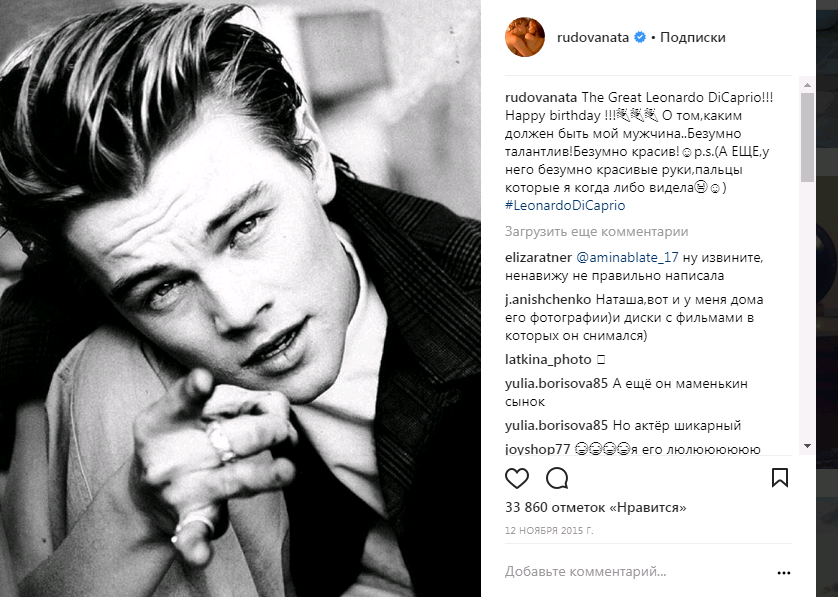The height and width of the screenshot is (597, 838).
Task: Save post with bookmark icon
Action: coord(780,477)
